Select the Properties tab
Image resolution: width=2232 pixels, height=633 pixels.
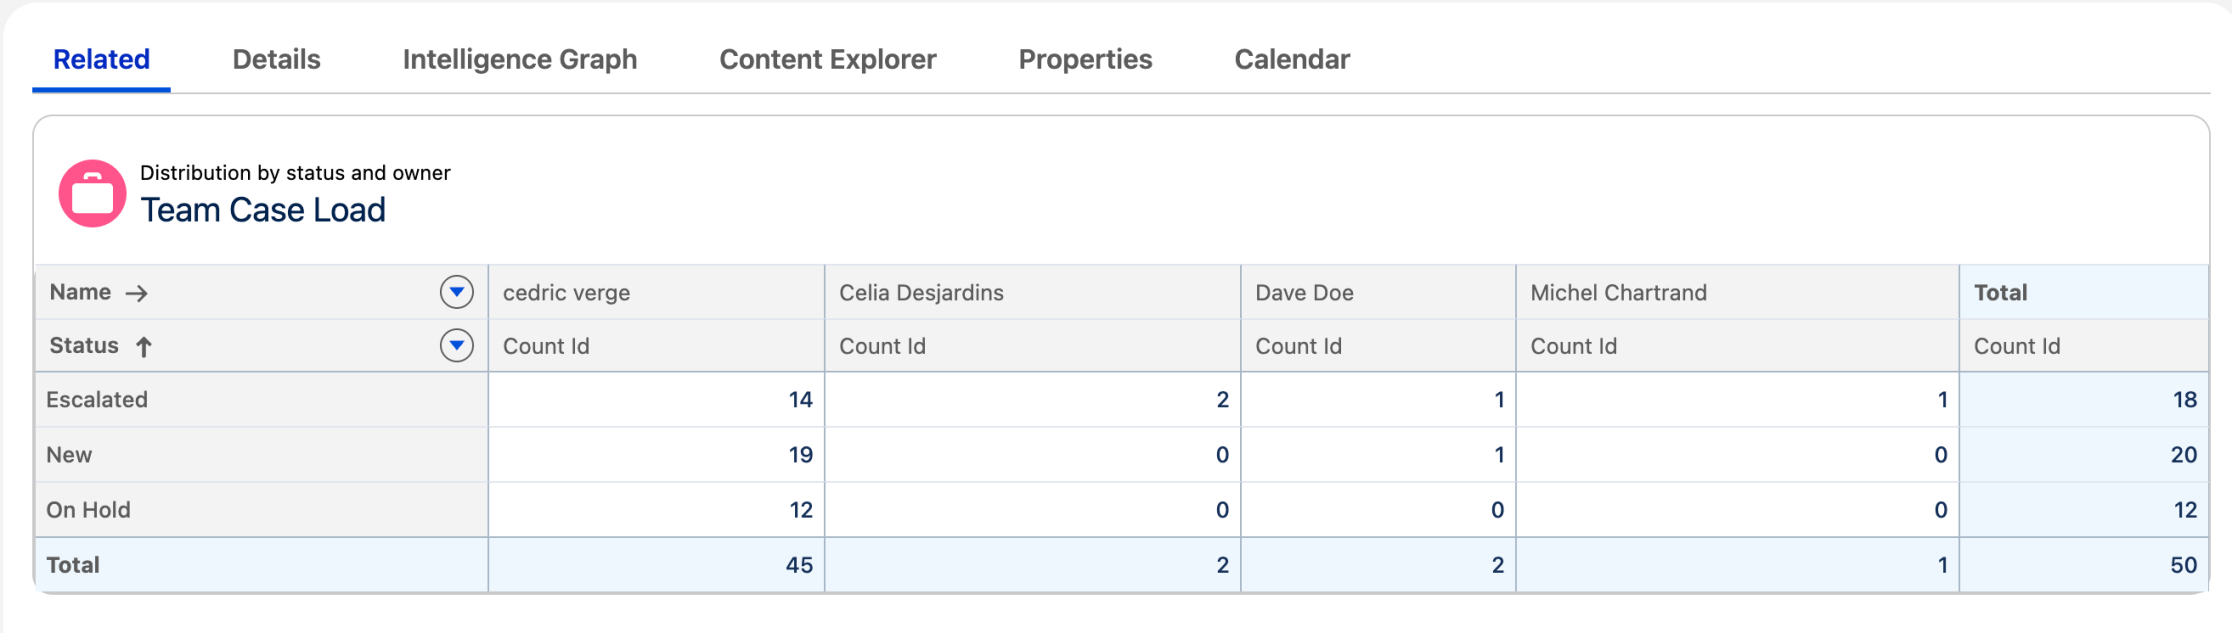tap(1085, 60)
